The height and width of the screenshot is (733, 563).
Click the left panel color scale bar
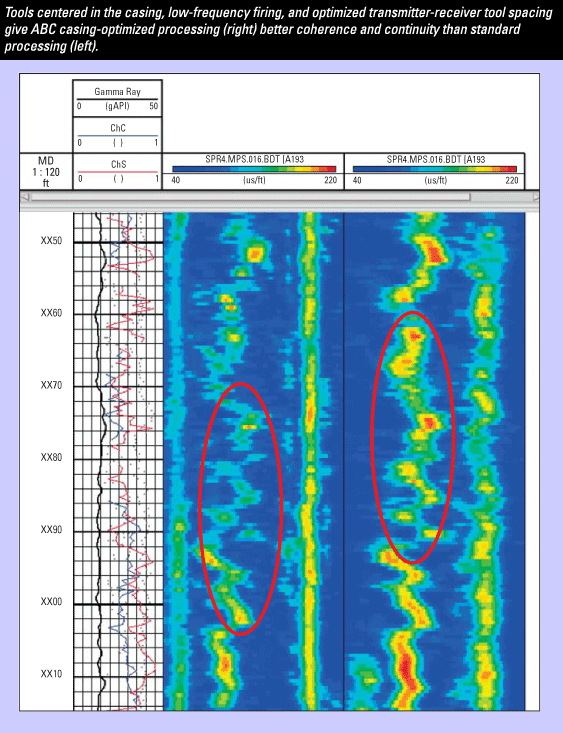point(254,169)
